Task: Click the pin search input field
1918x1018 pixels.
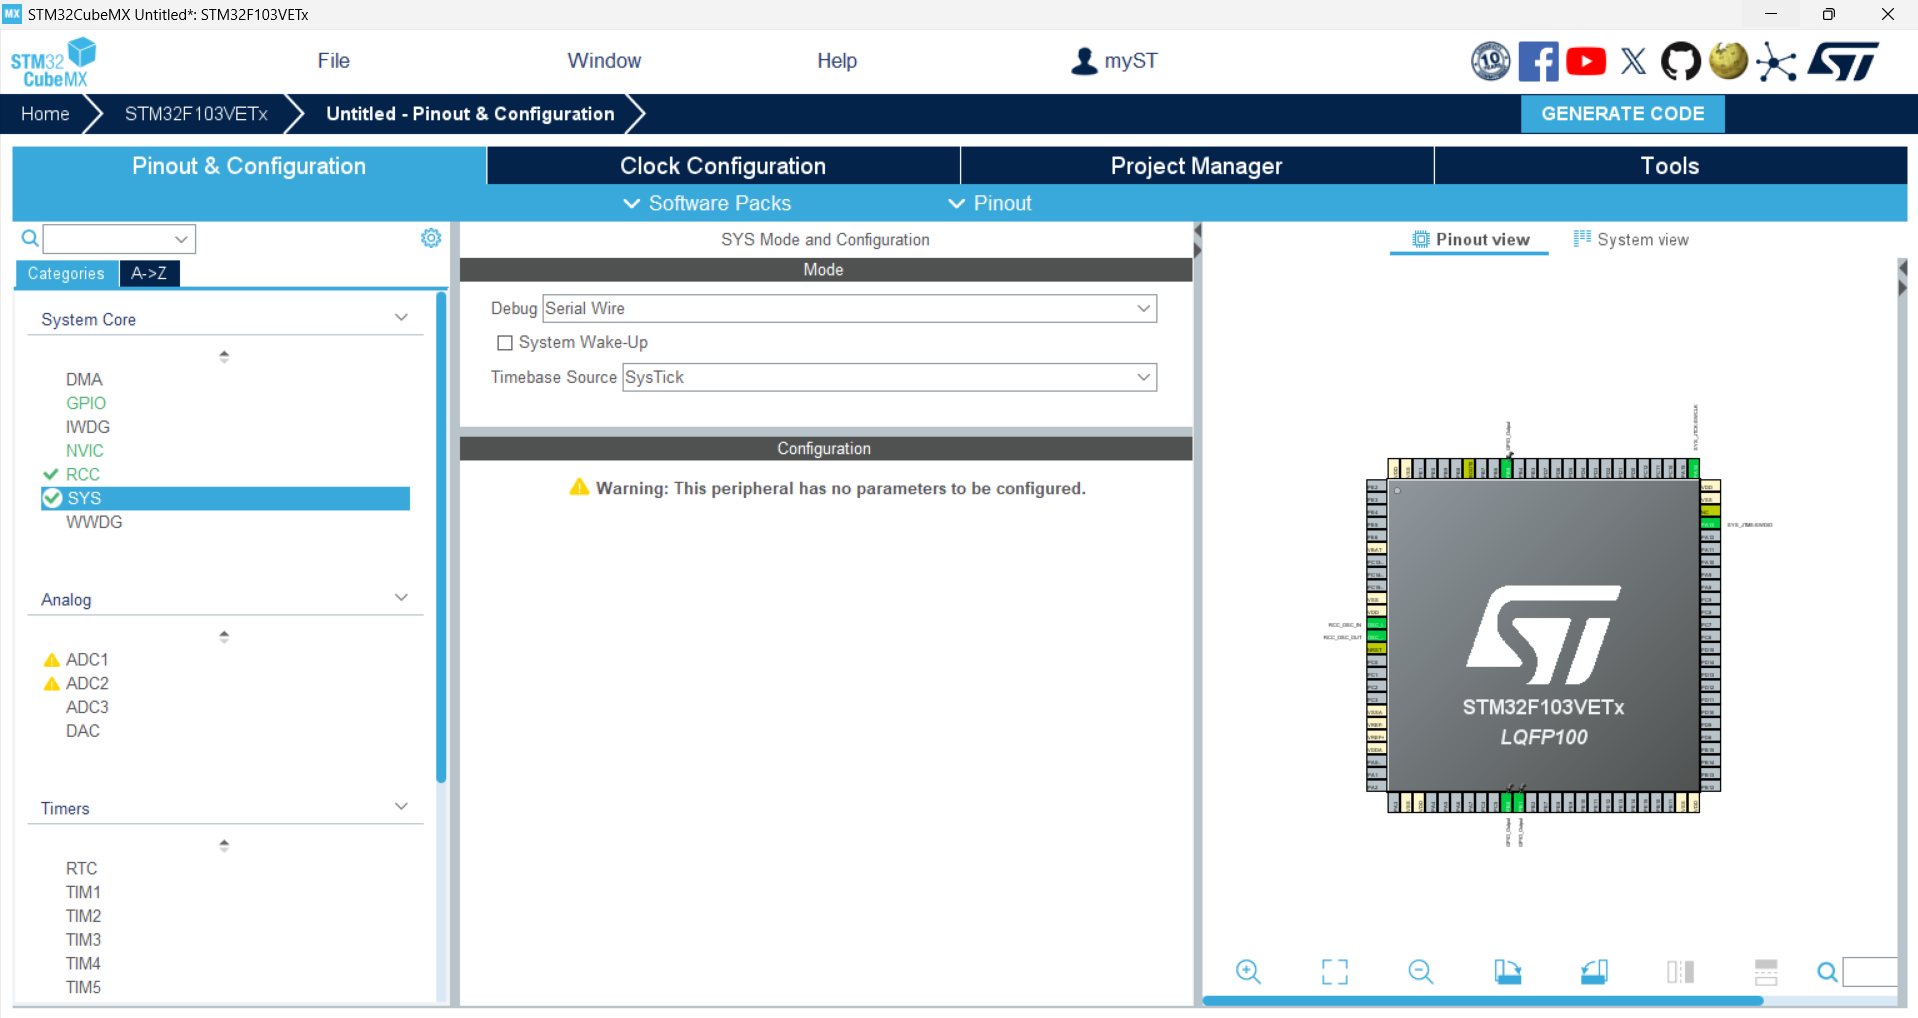Action: coord(1870,972)
